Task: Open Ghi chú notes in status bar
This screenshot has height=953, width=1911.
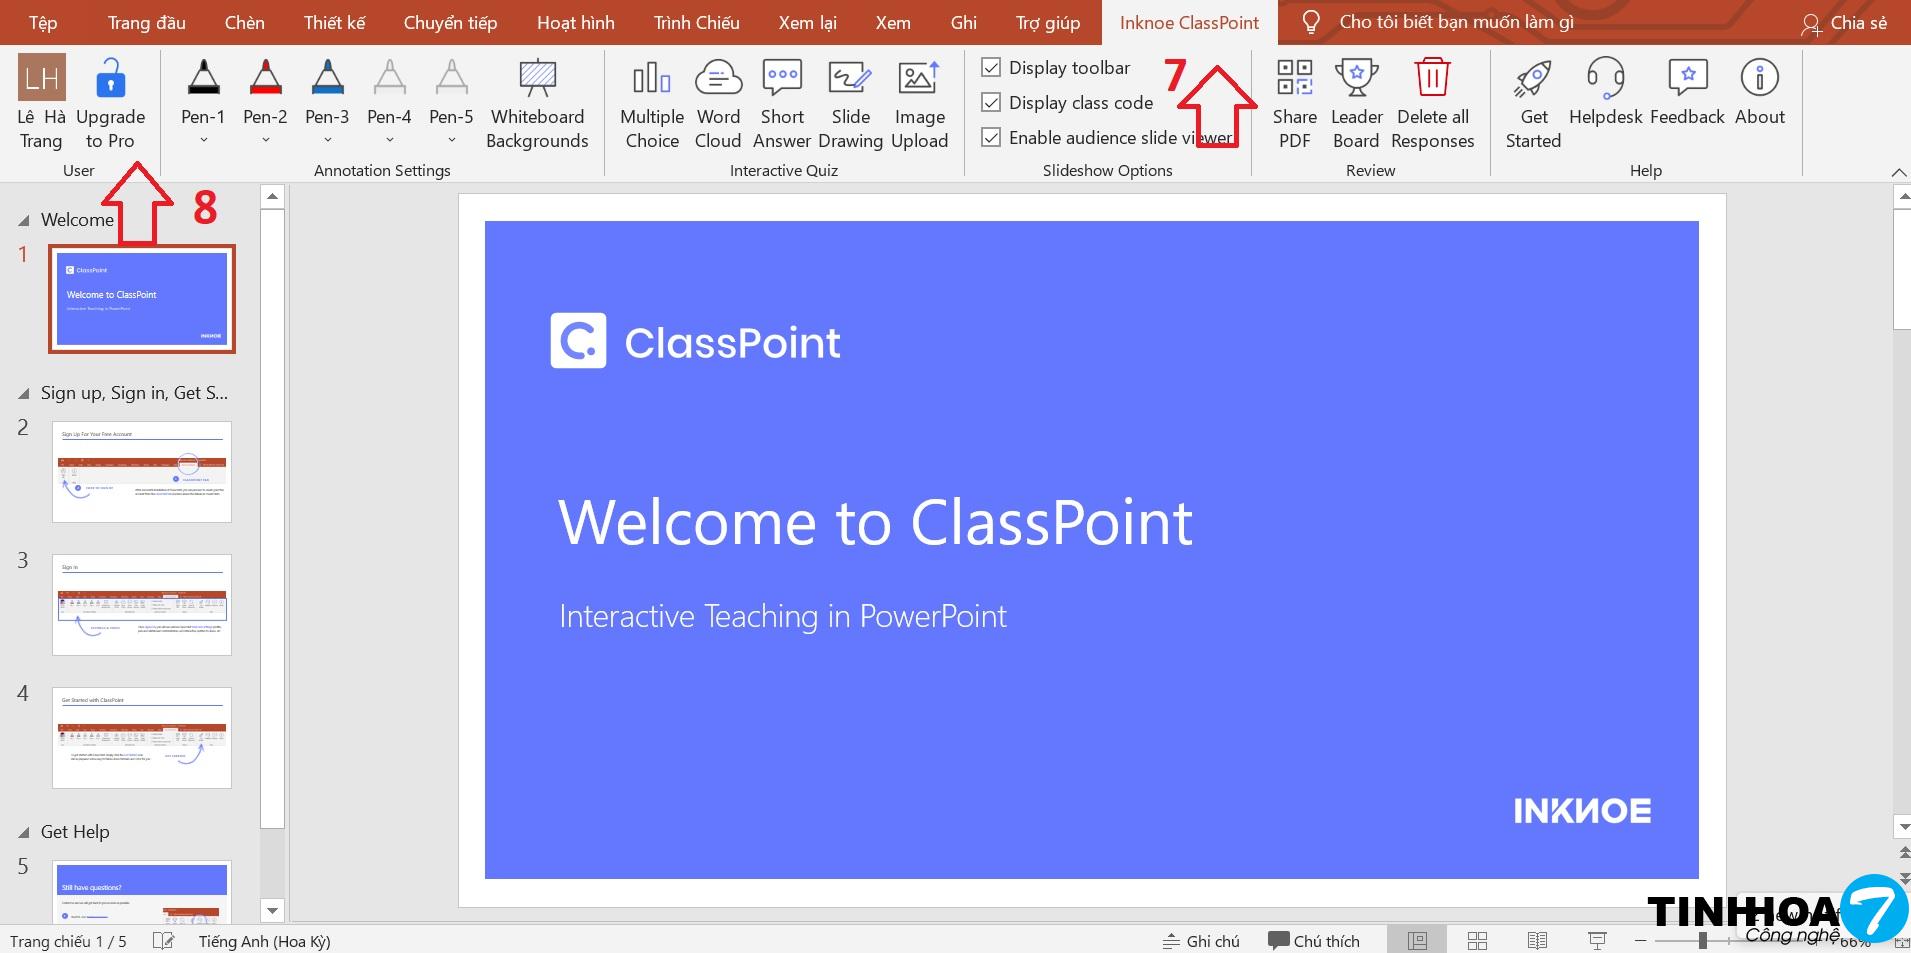Action: click(x=1201, y=941)
